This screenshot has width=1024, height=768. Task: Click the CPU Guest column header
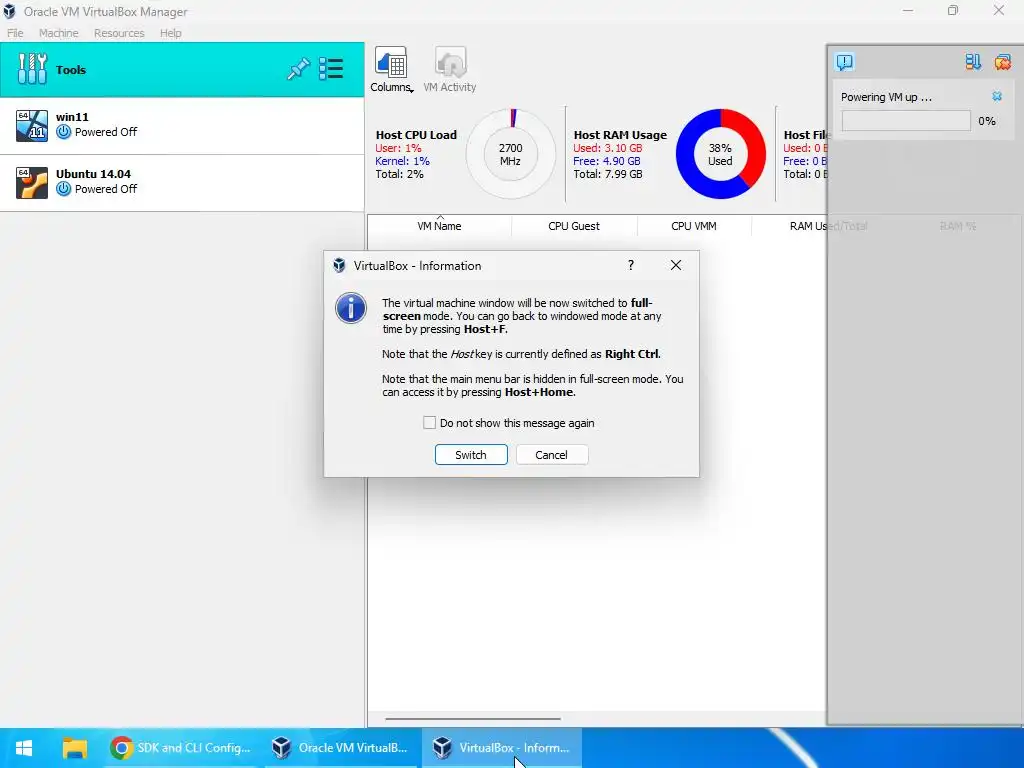coord(573,226)
